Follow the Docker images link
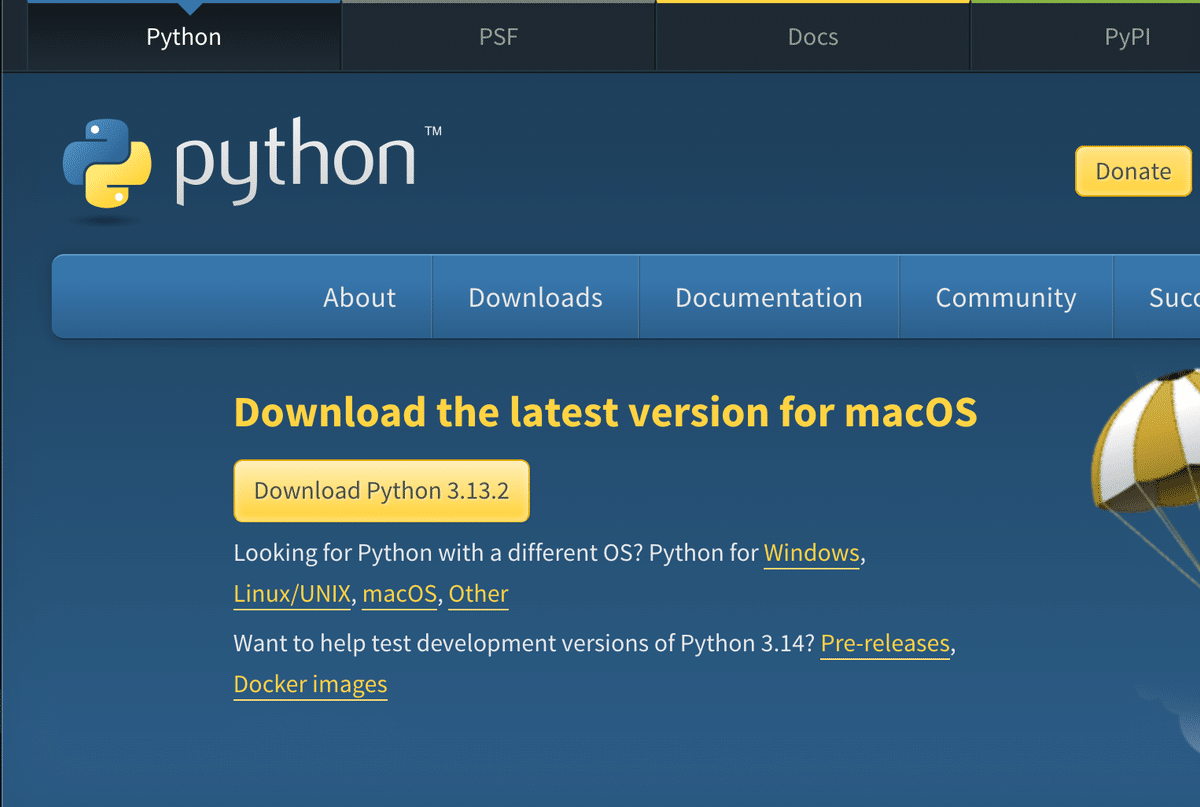This screenshot has width=1200, height=807. 310,685
